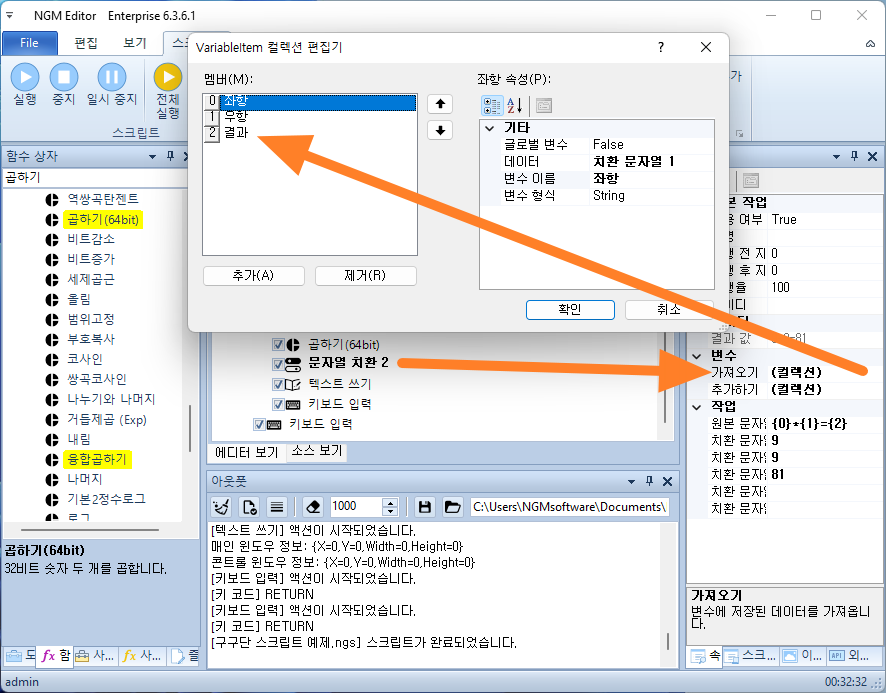Open the File menu
This screenshot has height=693, width=886.
click(29, 43)
